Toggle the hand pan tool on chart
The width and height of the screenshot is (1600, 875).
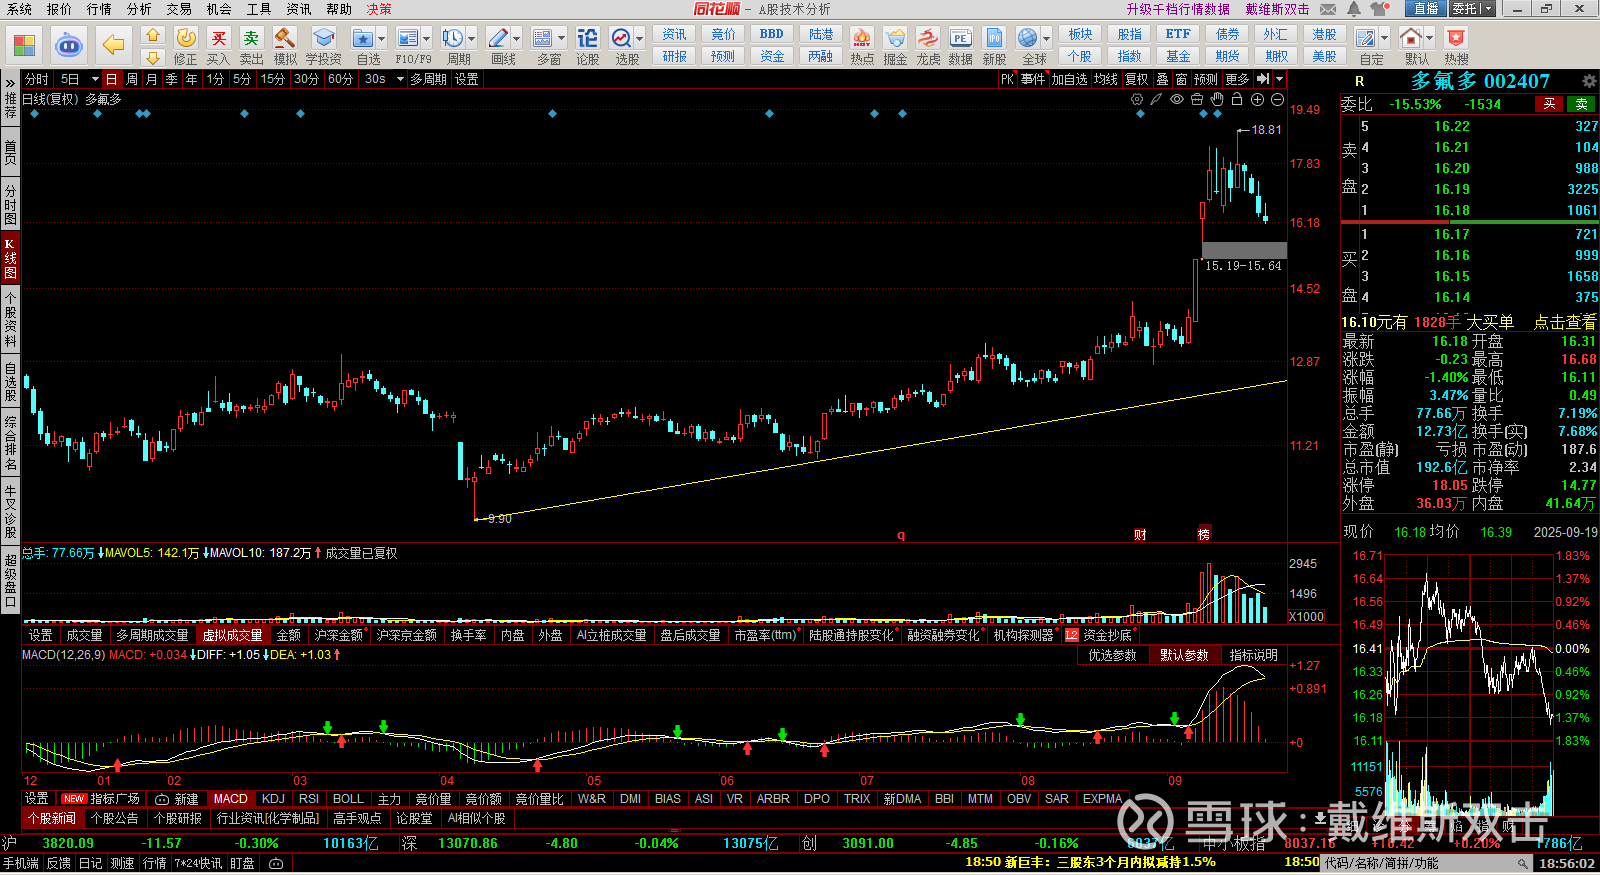(x=1217, y=99)
